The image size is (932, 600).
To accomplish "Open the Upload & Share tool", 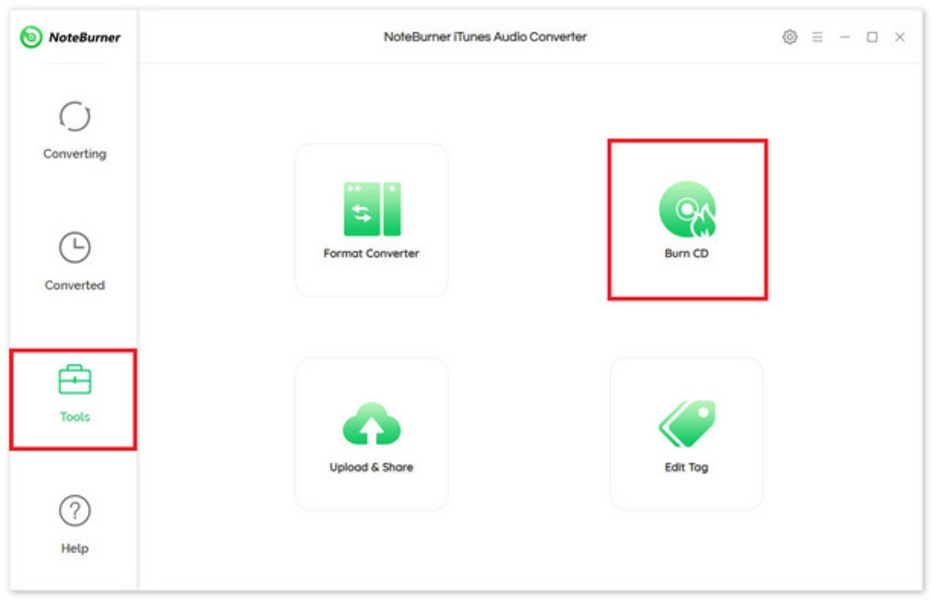I will point(371,433).
